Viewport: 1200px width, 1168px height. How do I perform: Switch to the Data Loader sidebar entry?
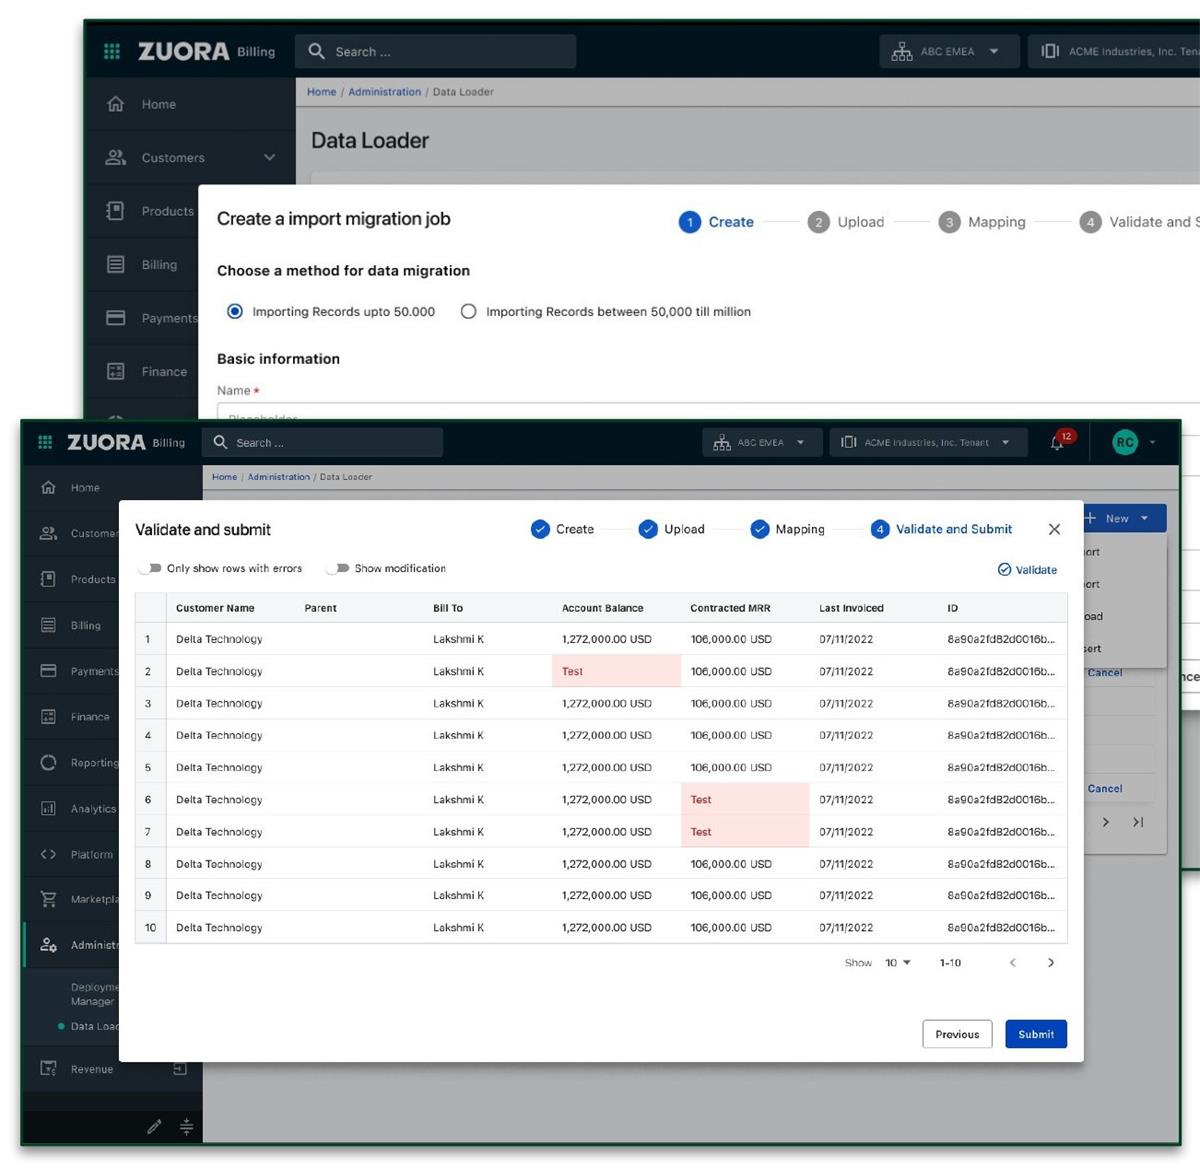pyautogui.click(x=97, y=1025)
